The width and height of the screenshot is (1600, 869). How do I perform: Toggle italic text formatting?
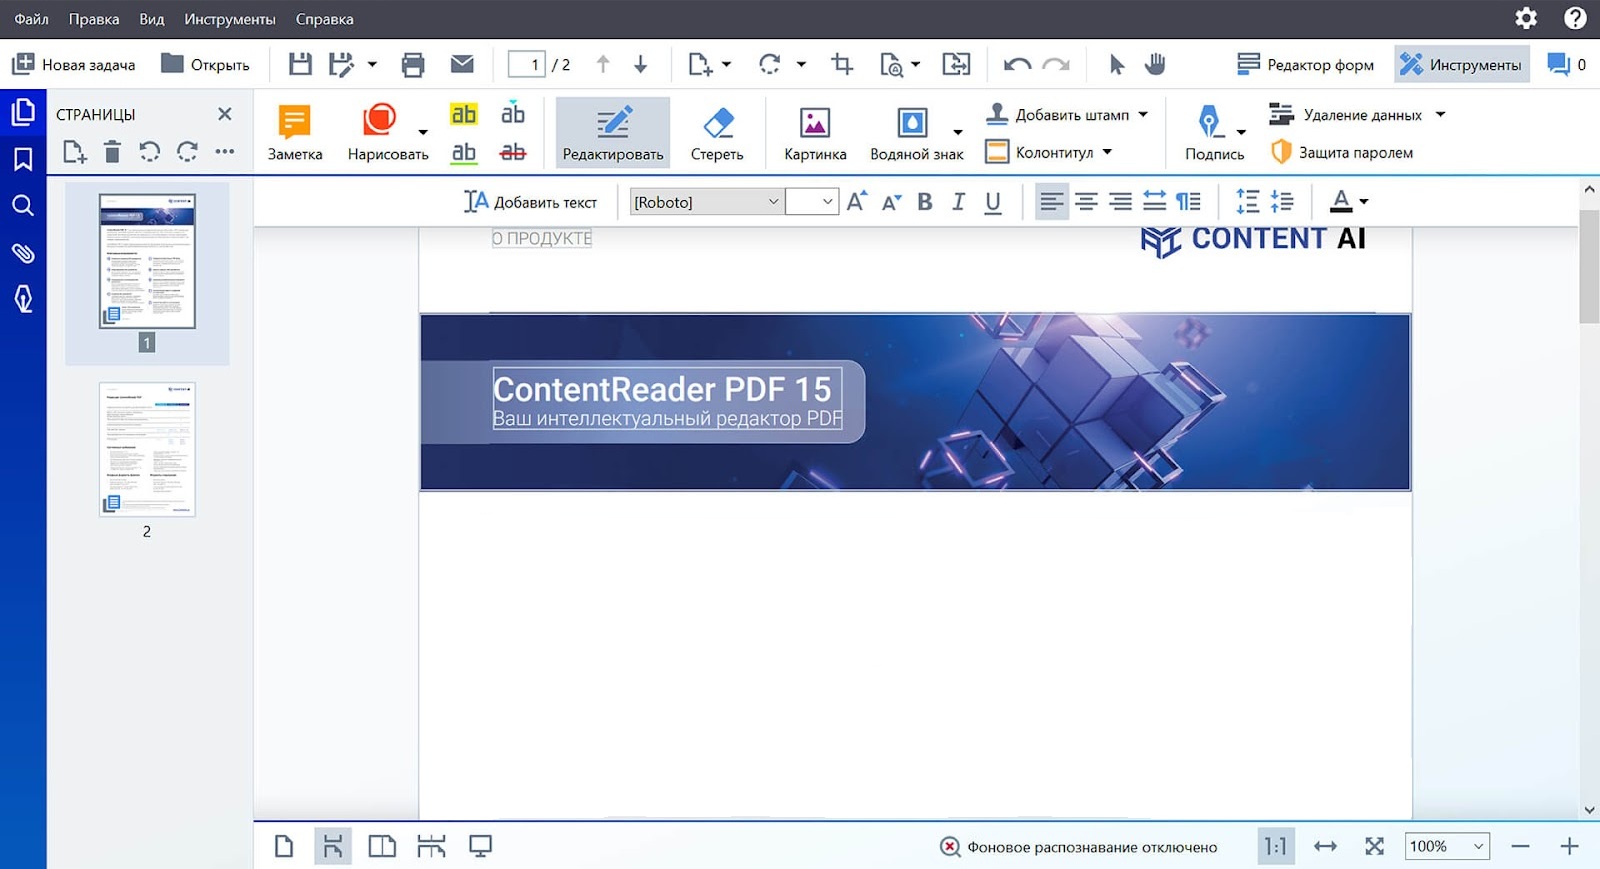pyautogui.click(x=958, y=202)
